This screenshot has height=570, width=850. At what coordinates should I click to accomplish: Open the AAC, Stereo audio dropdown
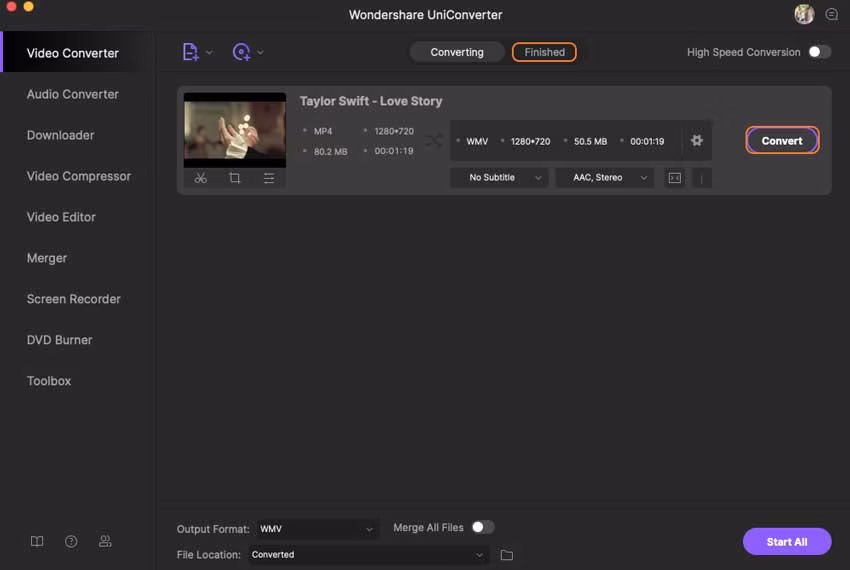pos(604,177)
